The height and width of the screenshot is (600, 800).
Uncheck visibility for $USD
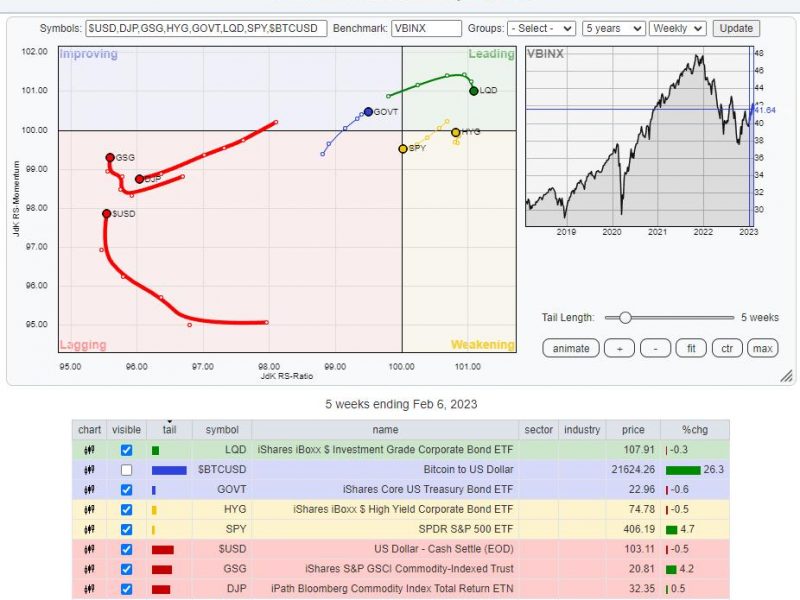127,549
